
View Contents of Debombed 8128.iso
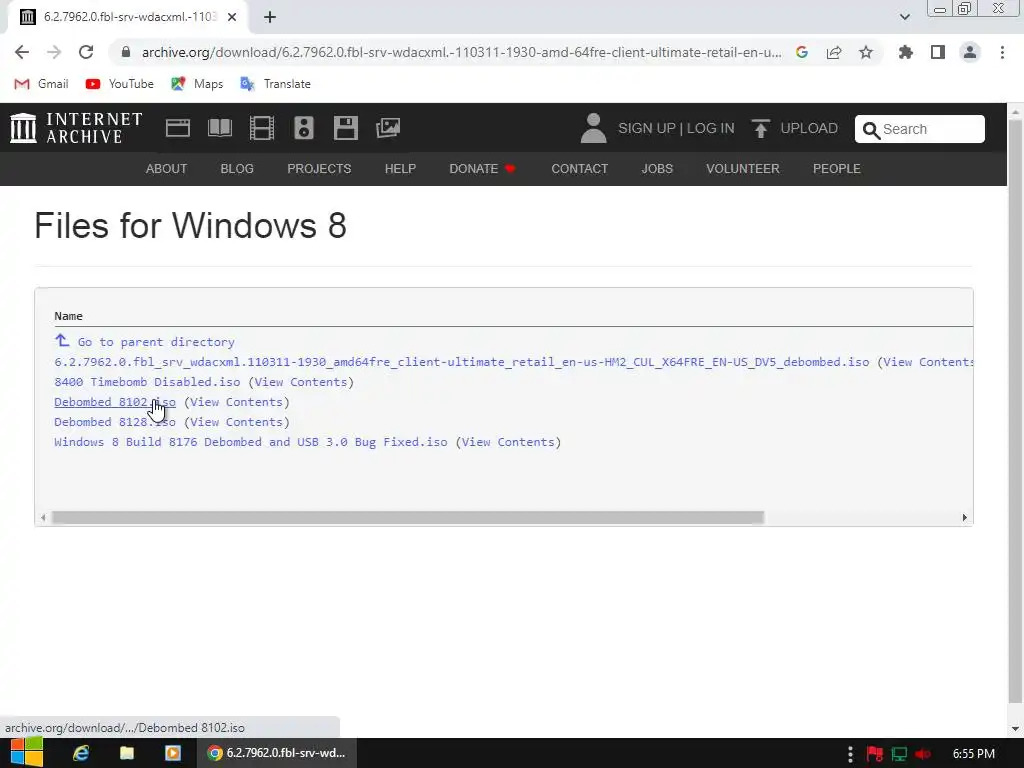236,422
